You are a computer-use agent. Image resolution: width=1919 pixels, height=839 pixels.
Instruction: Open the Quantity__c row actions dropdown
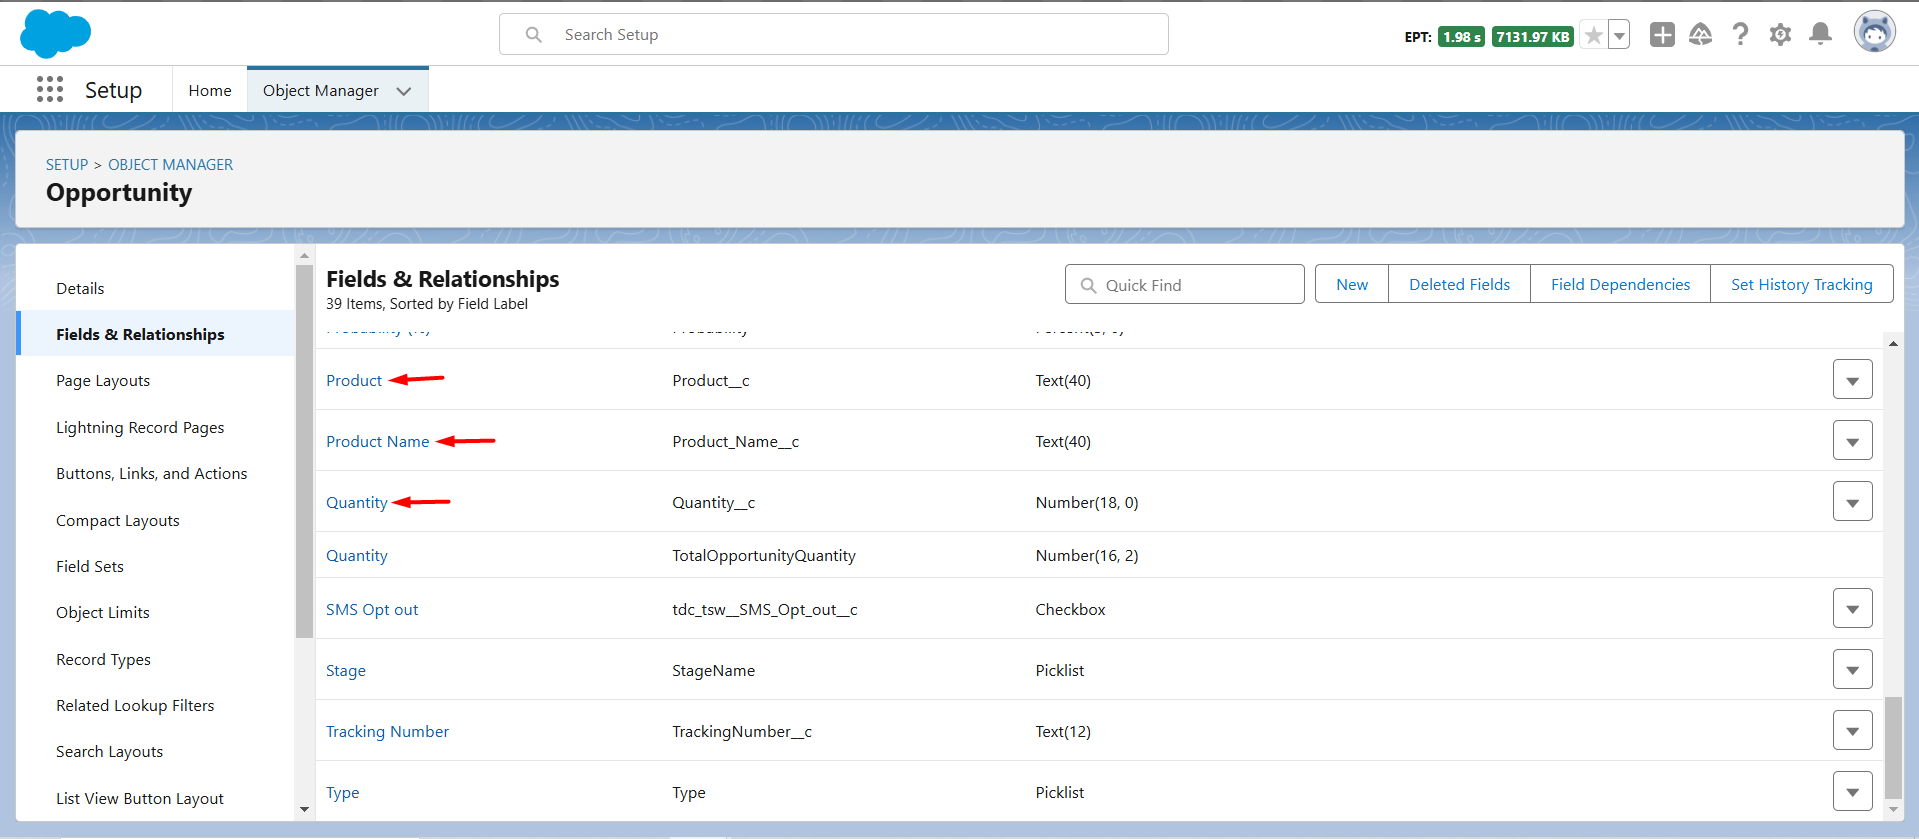[x=1853, y=502]
